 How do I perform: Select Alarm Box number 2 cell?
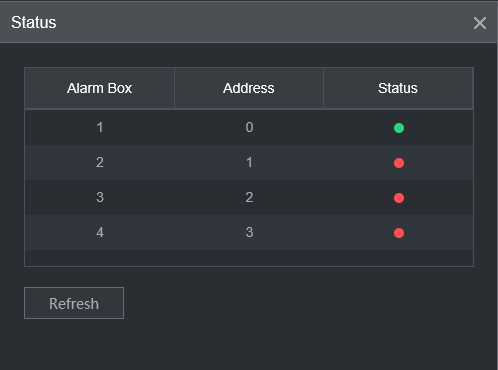[x=100, y=162]
